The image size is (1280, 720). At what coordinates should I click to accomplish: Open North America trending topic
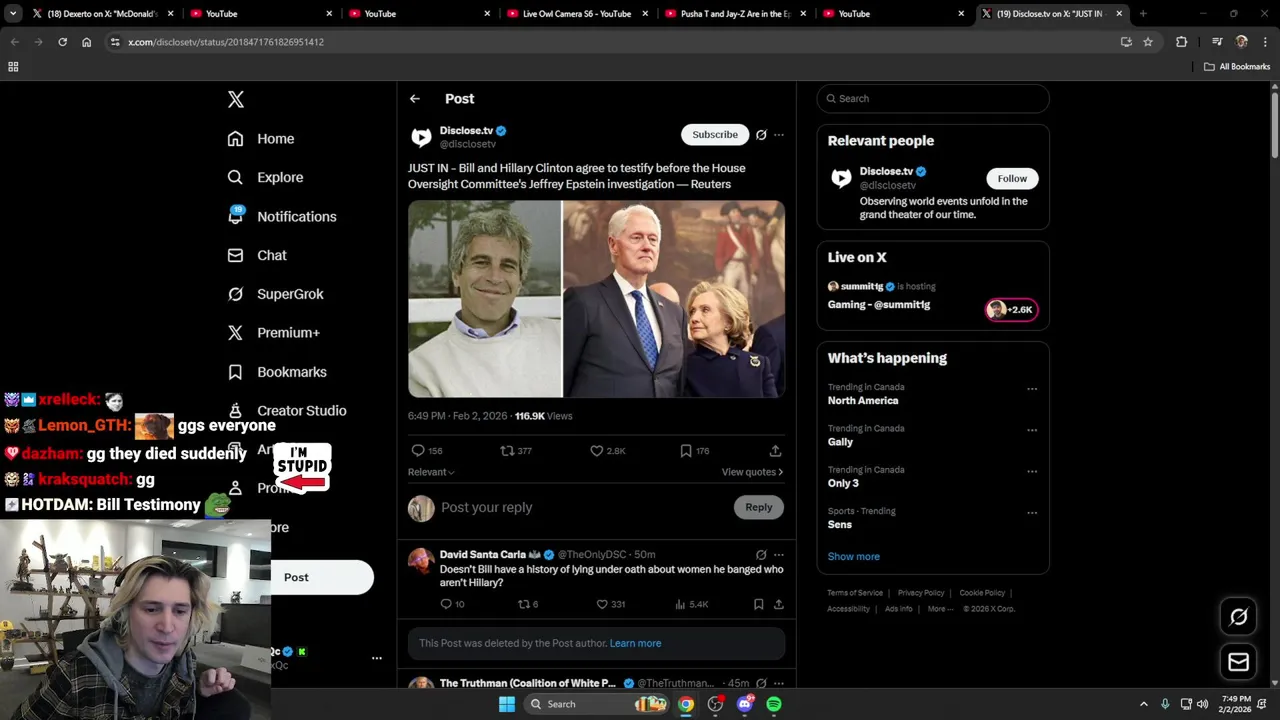pyautogui.click(x=863, y=400)
